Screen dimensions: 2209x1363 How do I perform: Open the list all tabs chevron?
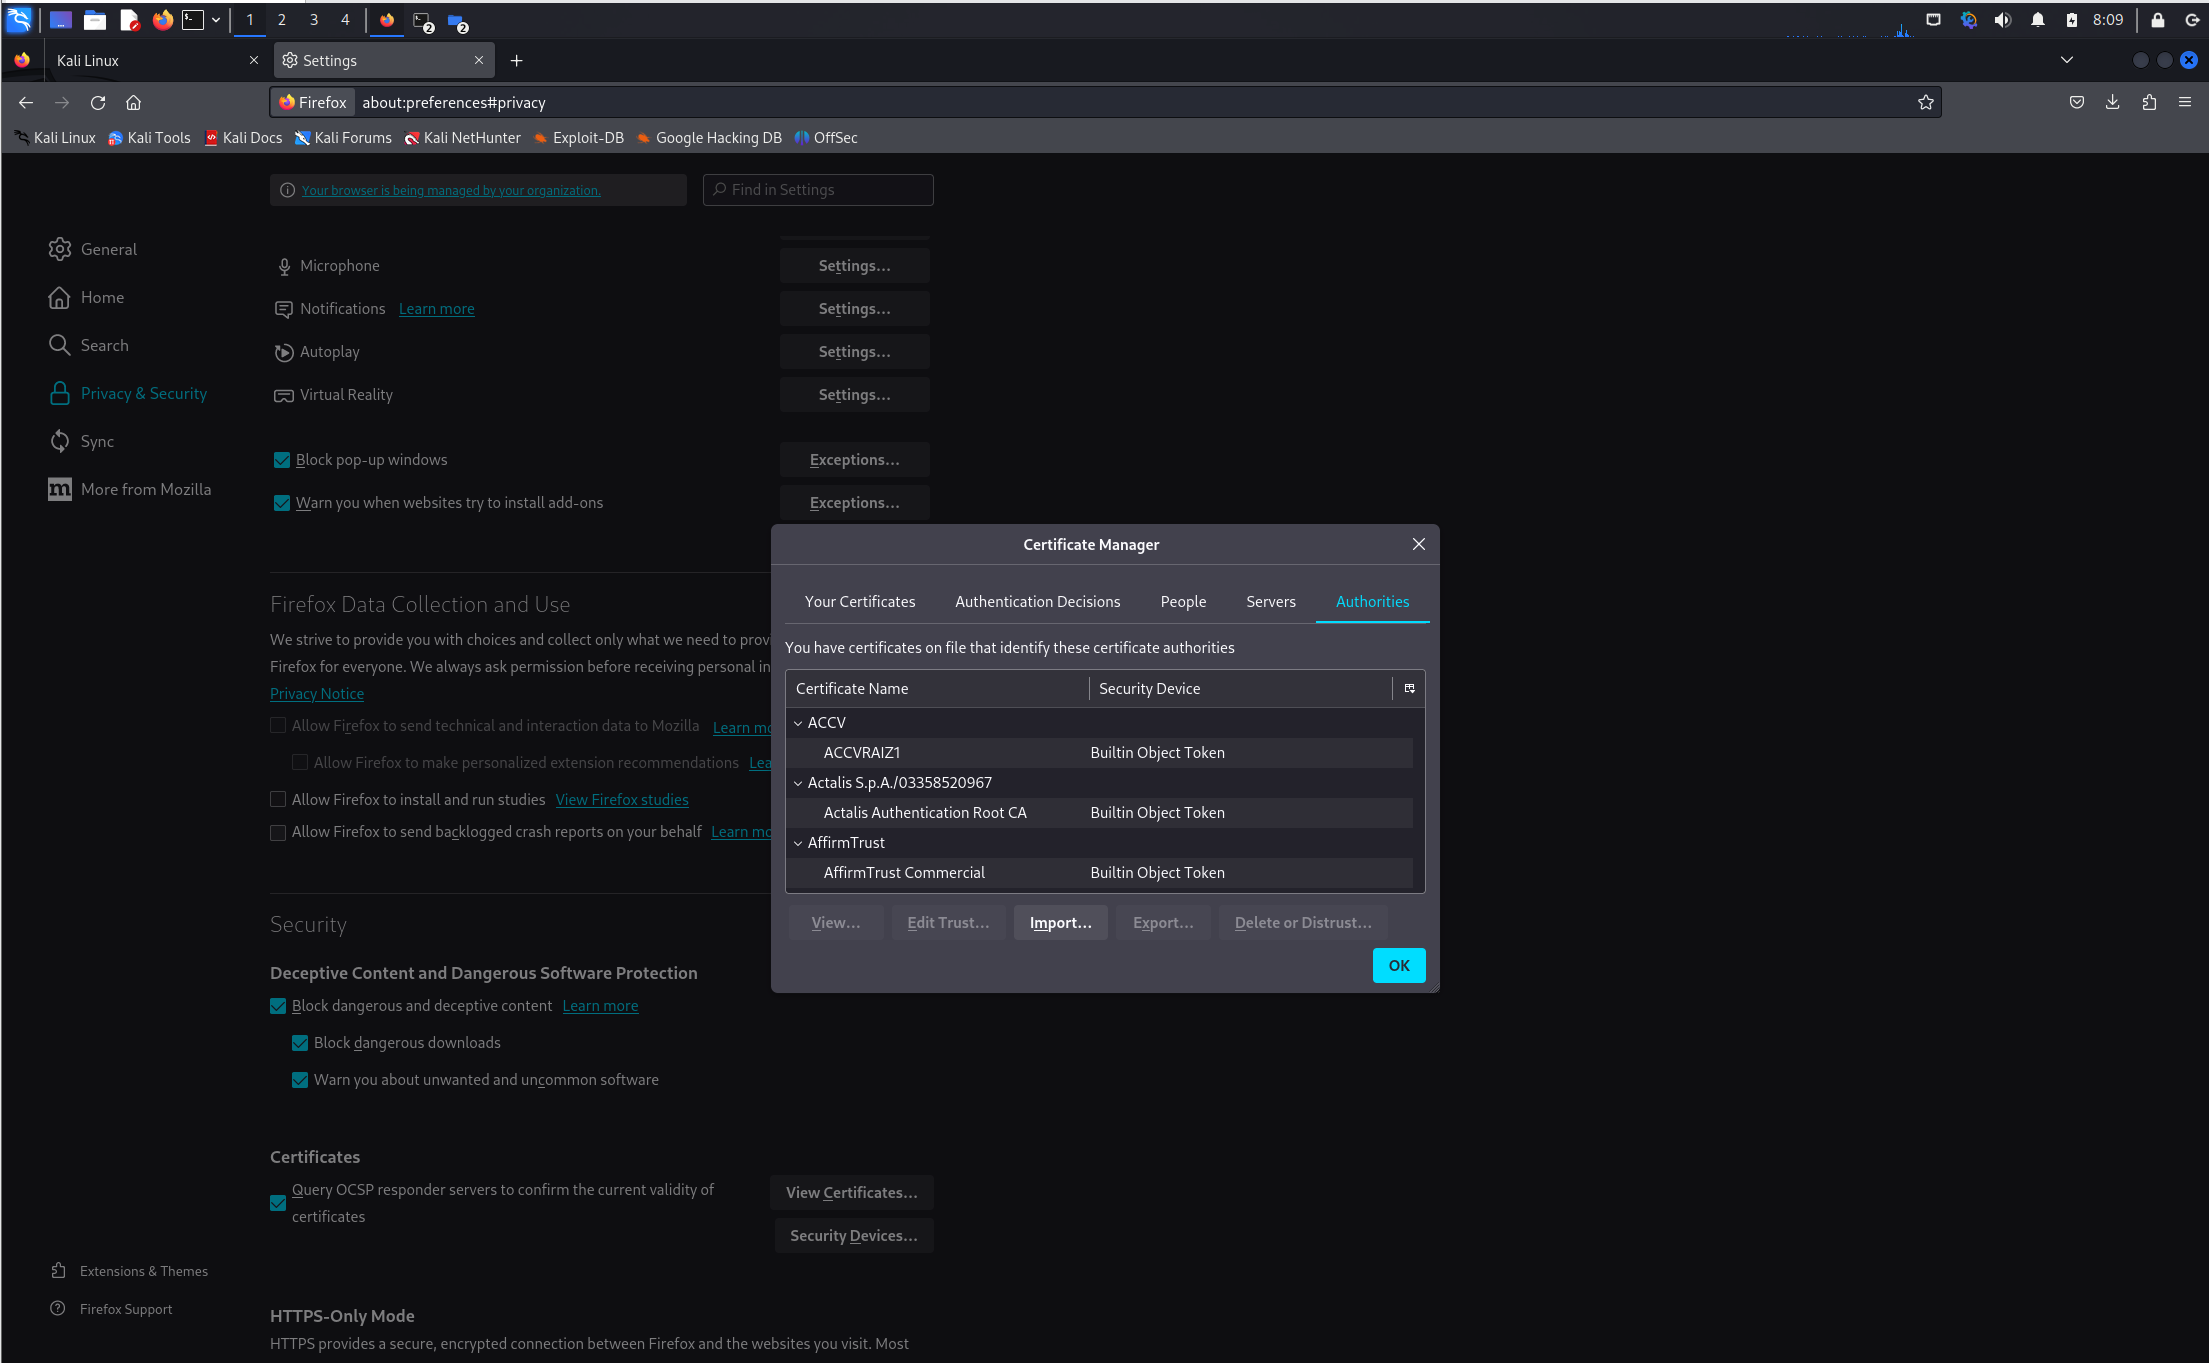(2067, 60)
